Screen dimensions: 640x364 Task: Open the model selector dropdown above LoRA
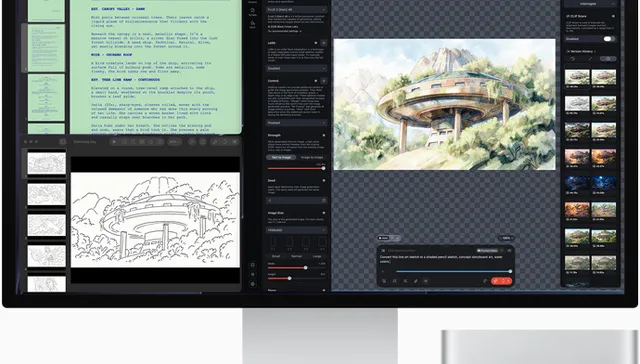tap(296, 9)
